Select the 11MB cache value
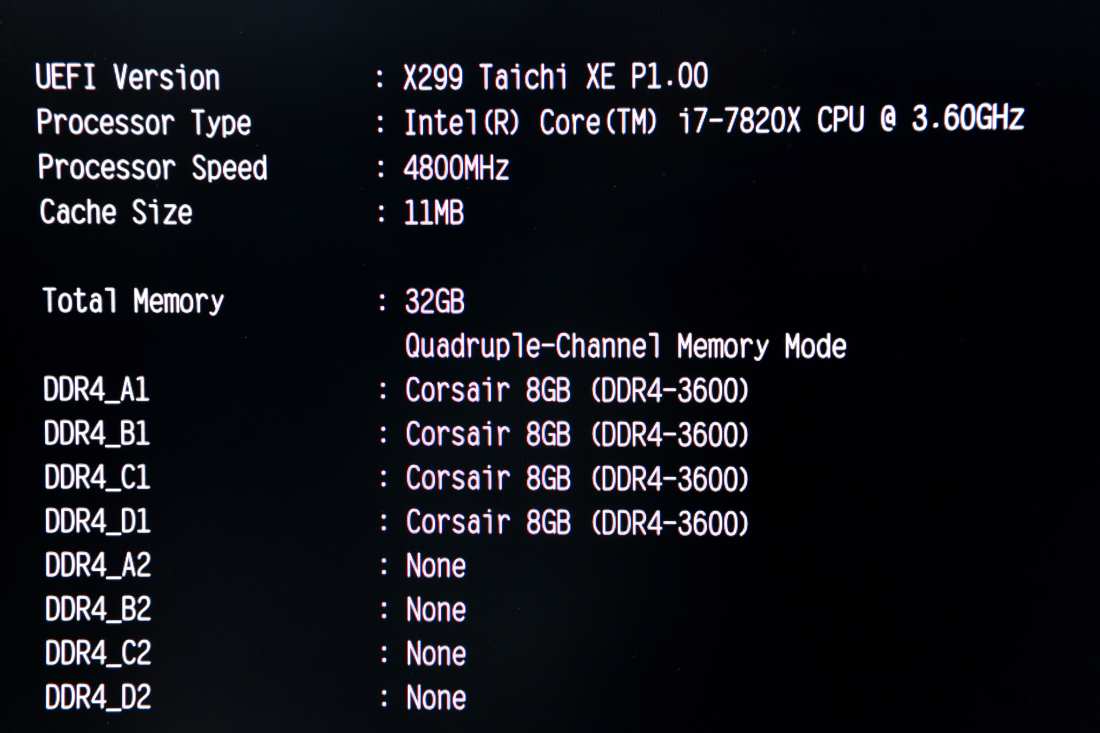Image resolution: width=1100 pixels, height=733 pixels. 434,212
